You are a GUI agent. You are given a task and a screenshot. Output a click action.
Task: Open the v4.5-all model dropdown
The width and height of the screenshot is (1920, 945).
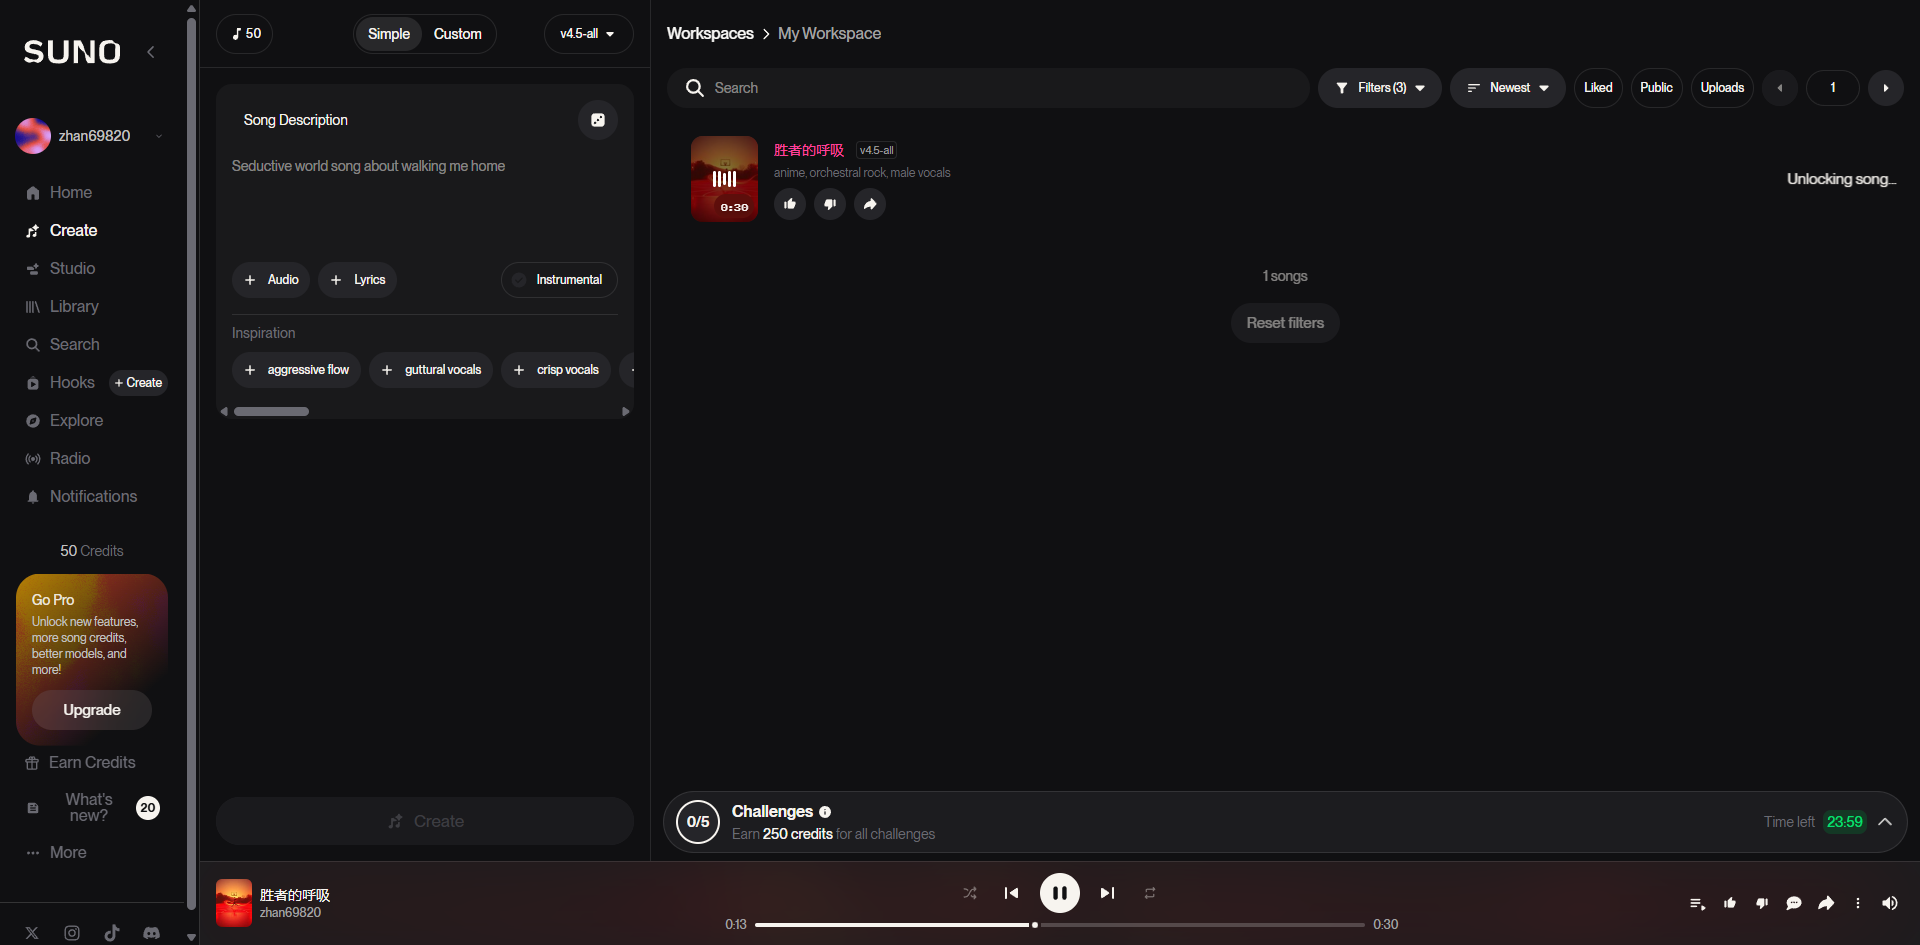pyautogui.click(x=588, y=34)
